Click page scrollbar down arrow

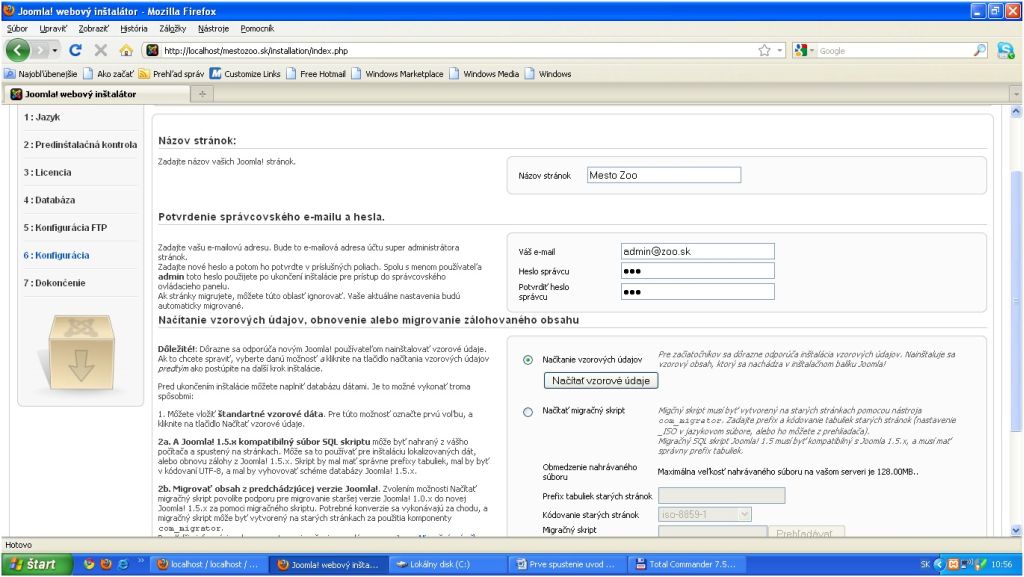1016,531
